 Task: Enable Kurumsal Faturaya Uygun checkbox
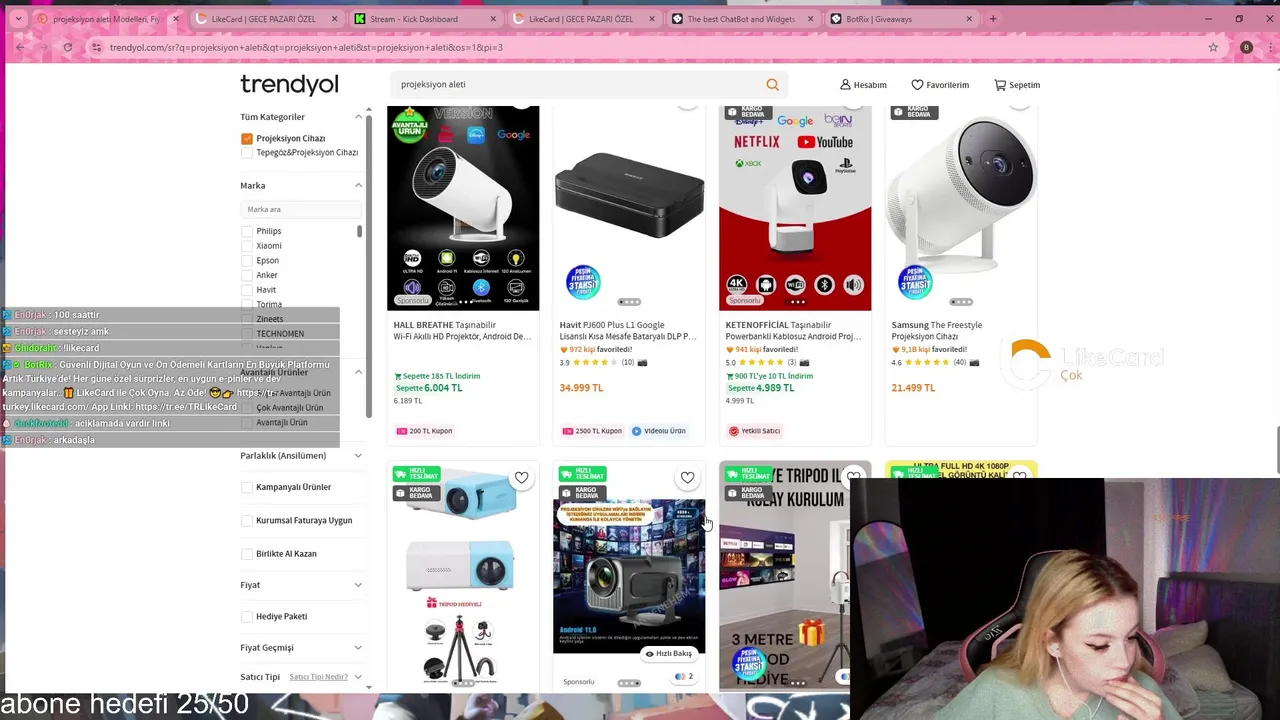(247, 521)
